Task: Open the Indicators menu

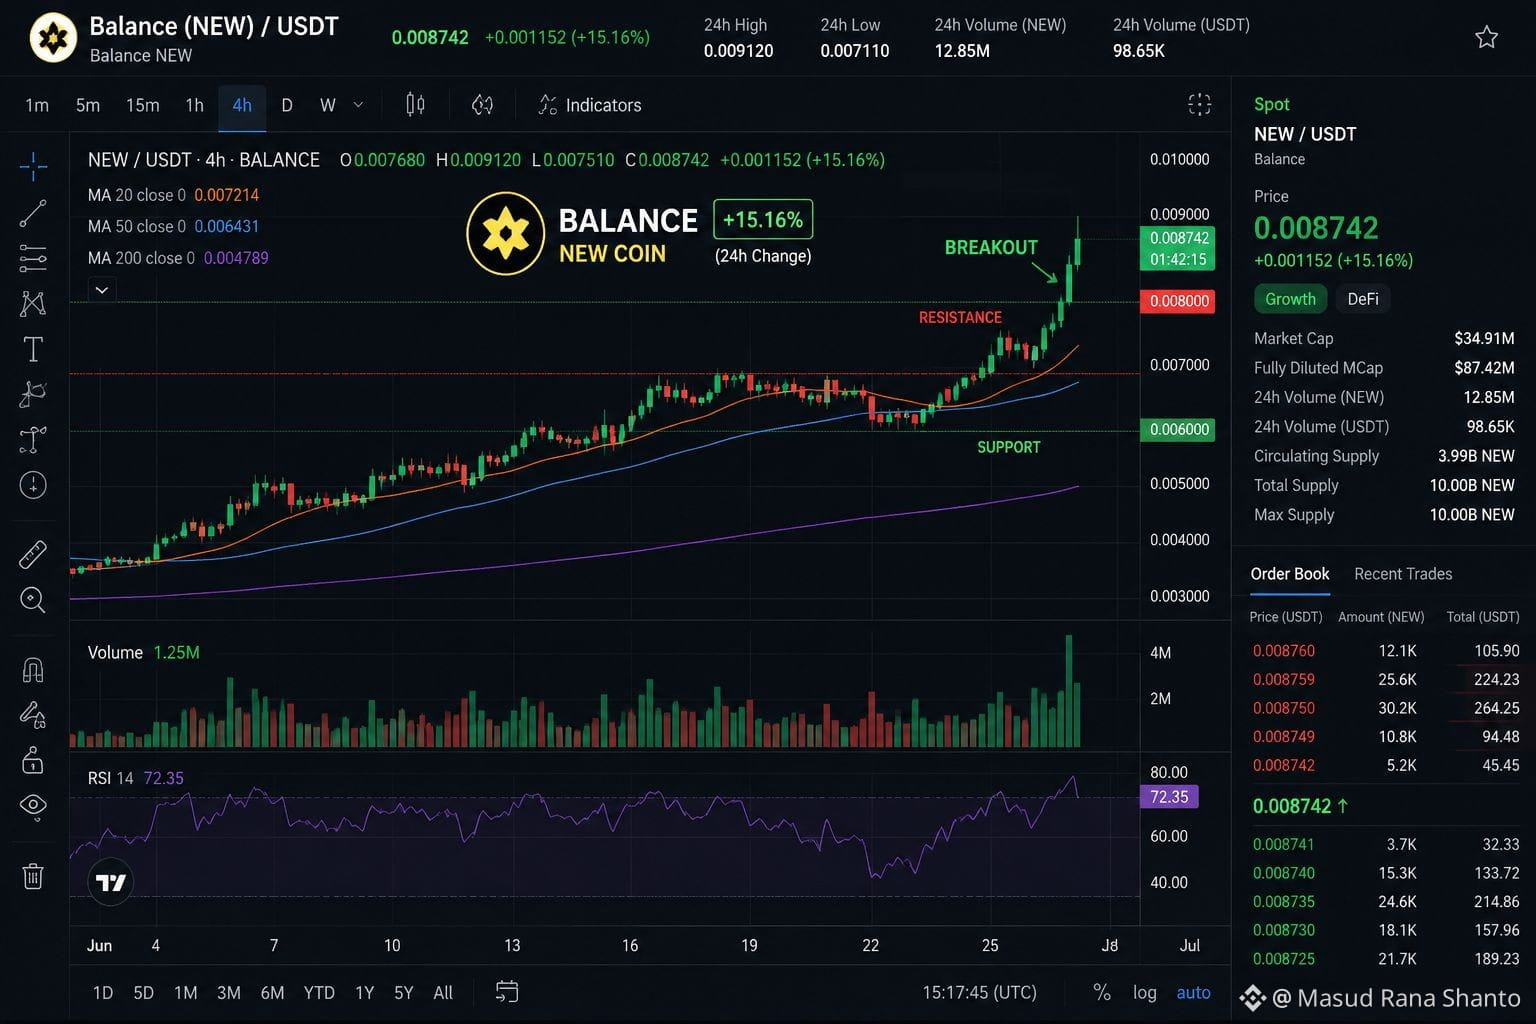Action: [590, 105]
